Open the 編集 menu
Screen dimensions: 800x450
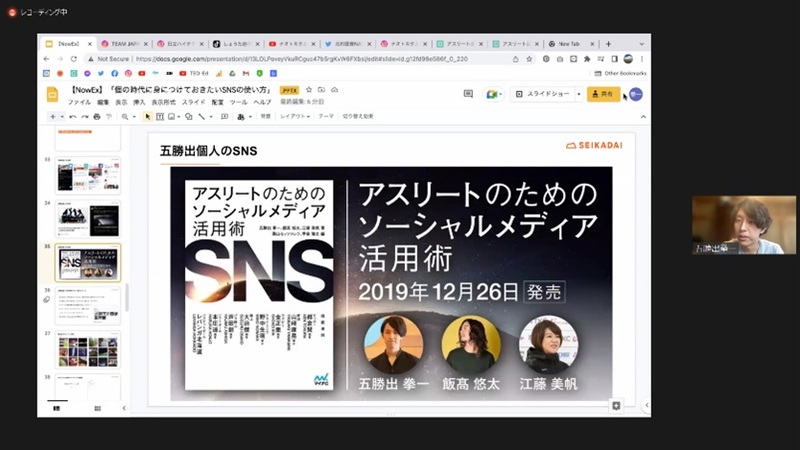(x=103, y=102)
